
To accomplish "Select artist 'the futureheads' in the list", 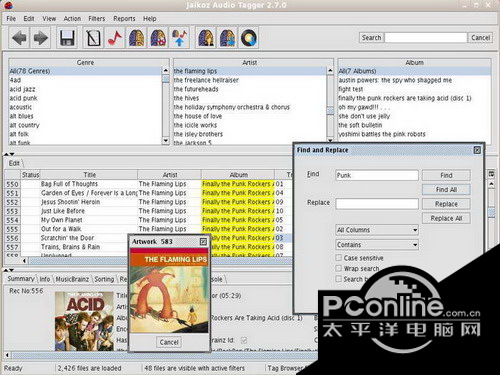I will pos(196,89).
